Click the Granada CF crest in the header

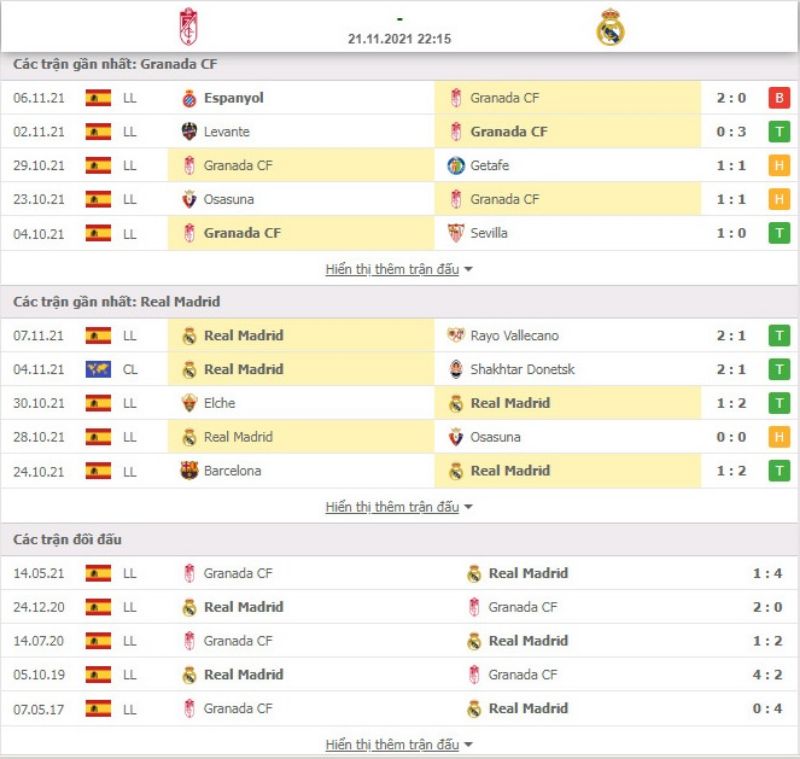pyautogui.click(x=189, y=27)
